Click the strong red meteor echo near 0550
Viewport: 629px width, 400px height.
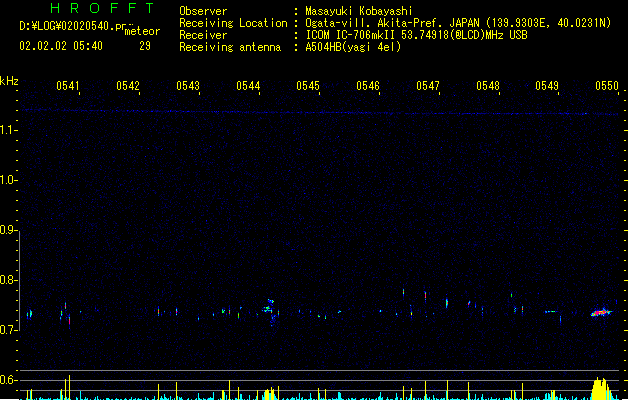point(601,312)
